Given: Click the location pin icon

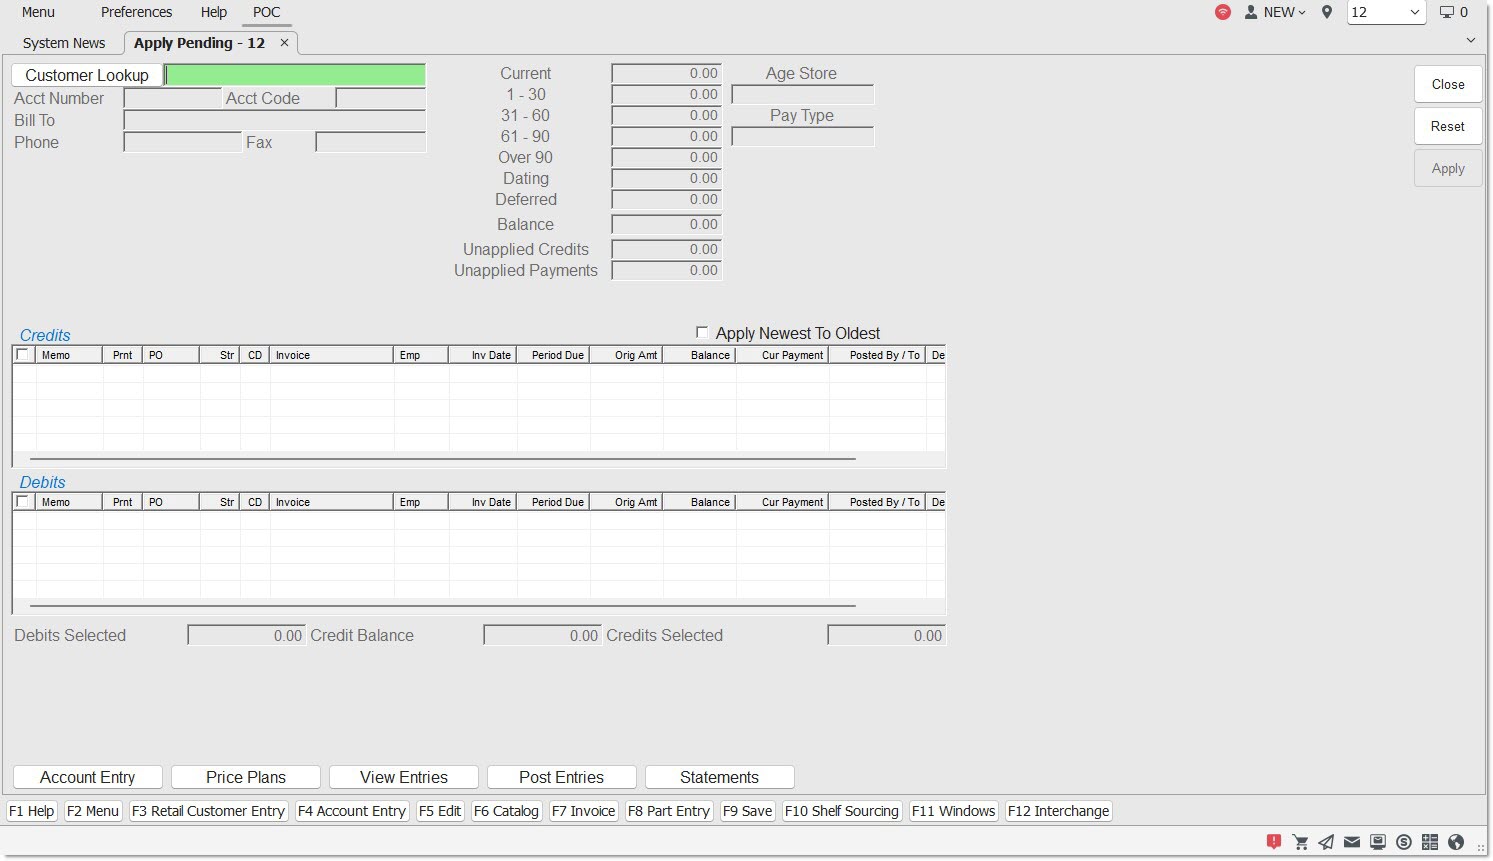Looking at the screenshot, I should click(x=1327, y=12).
